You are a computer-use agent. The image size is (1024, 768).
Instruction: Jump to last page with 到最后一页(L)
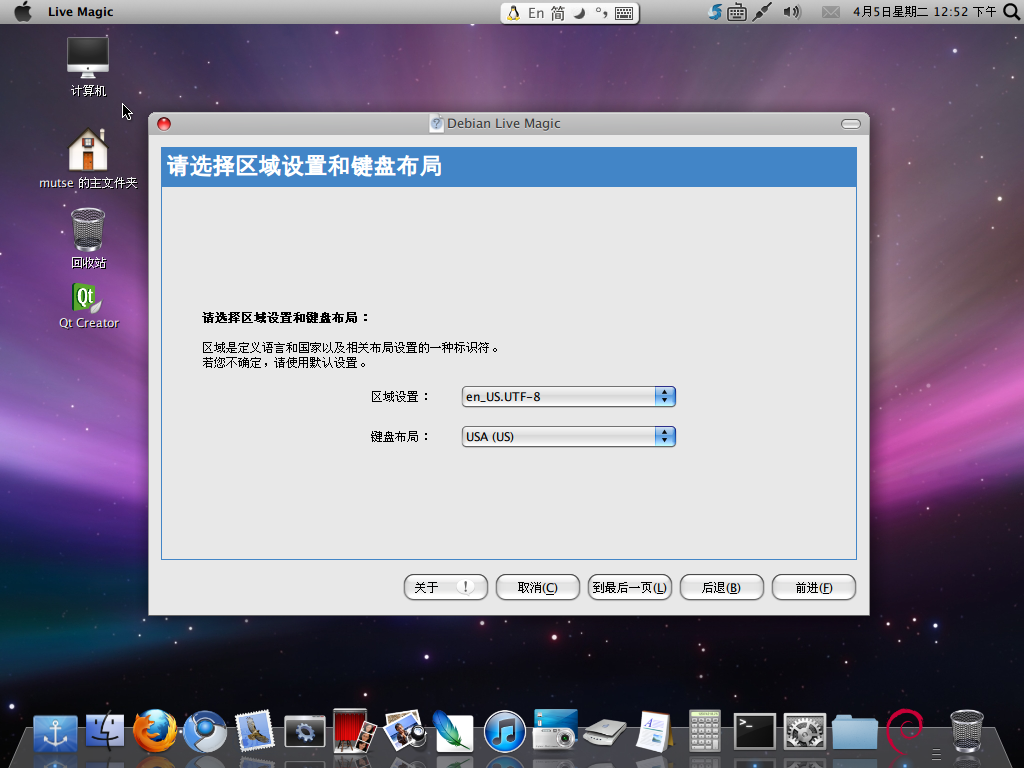(630, 587)
